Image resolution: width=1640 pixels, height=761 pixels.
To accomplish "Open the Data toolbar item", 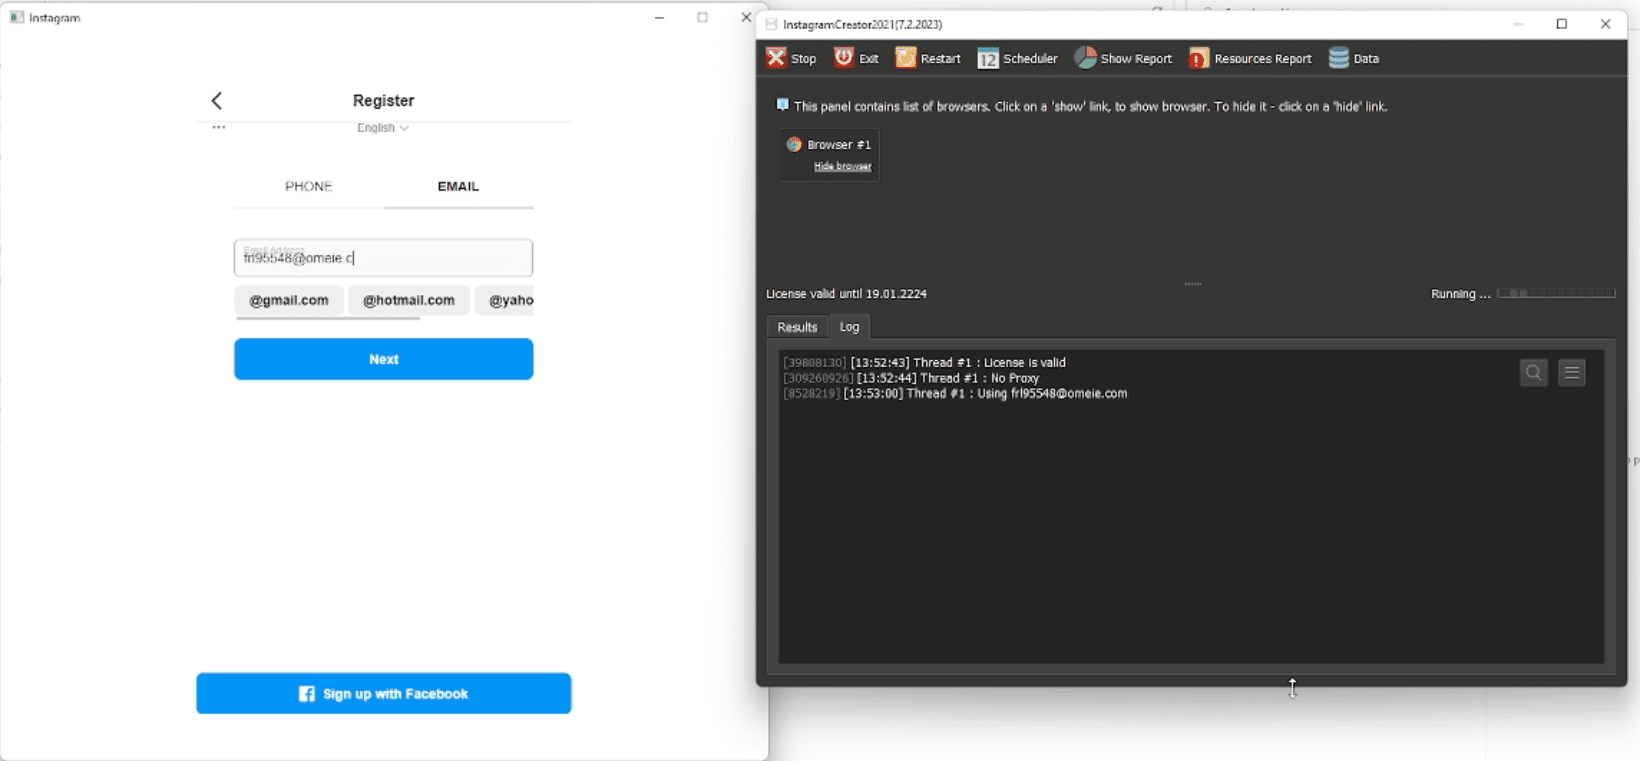I will click(x=1354, y=58).
